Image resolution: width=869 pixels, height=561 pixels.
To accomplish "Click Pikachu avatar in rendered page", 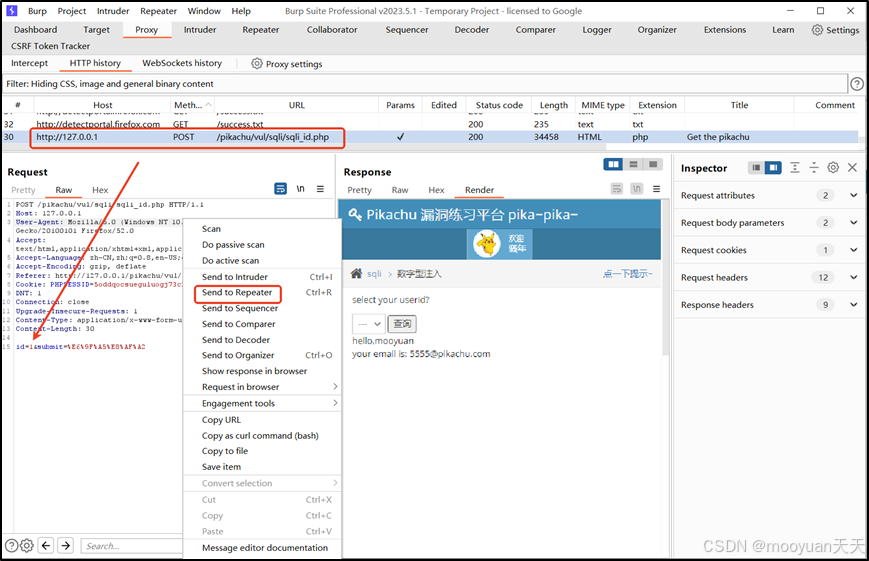I will tap(488, 244).
